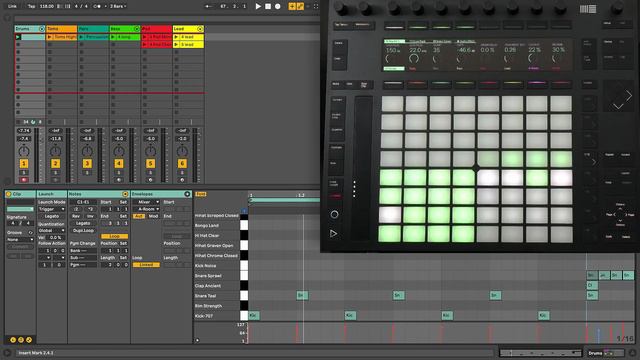Start playback with the transport Play button

(258, 6)
